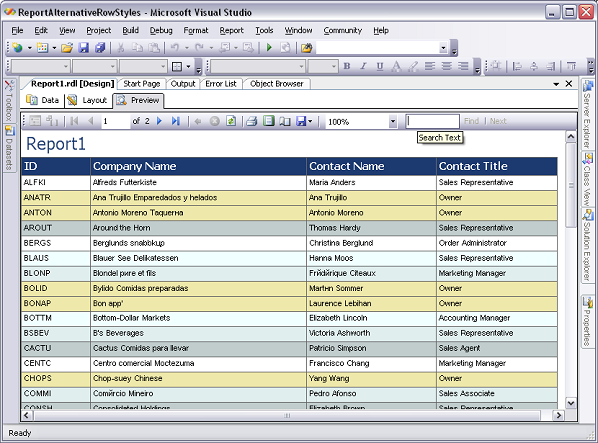Open the active files dropdown arrow

556,84
